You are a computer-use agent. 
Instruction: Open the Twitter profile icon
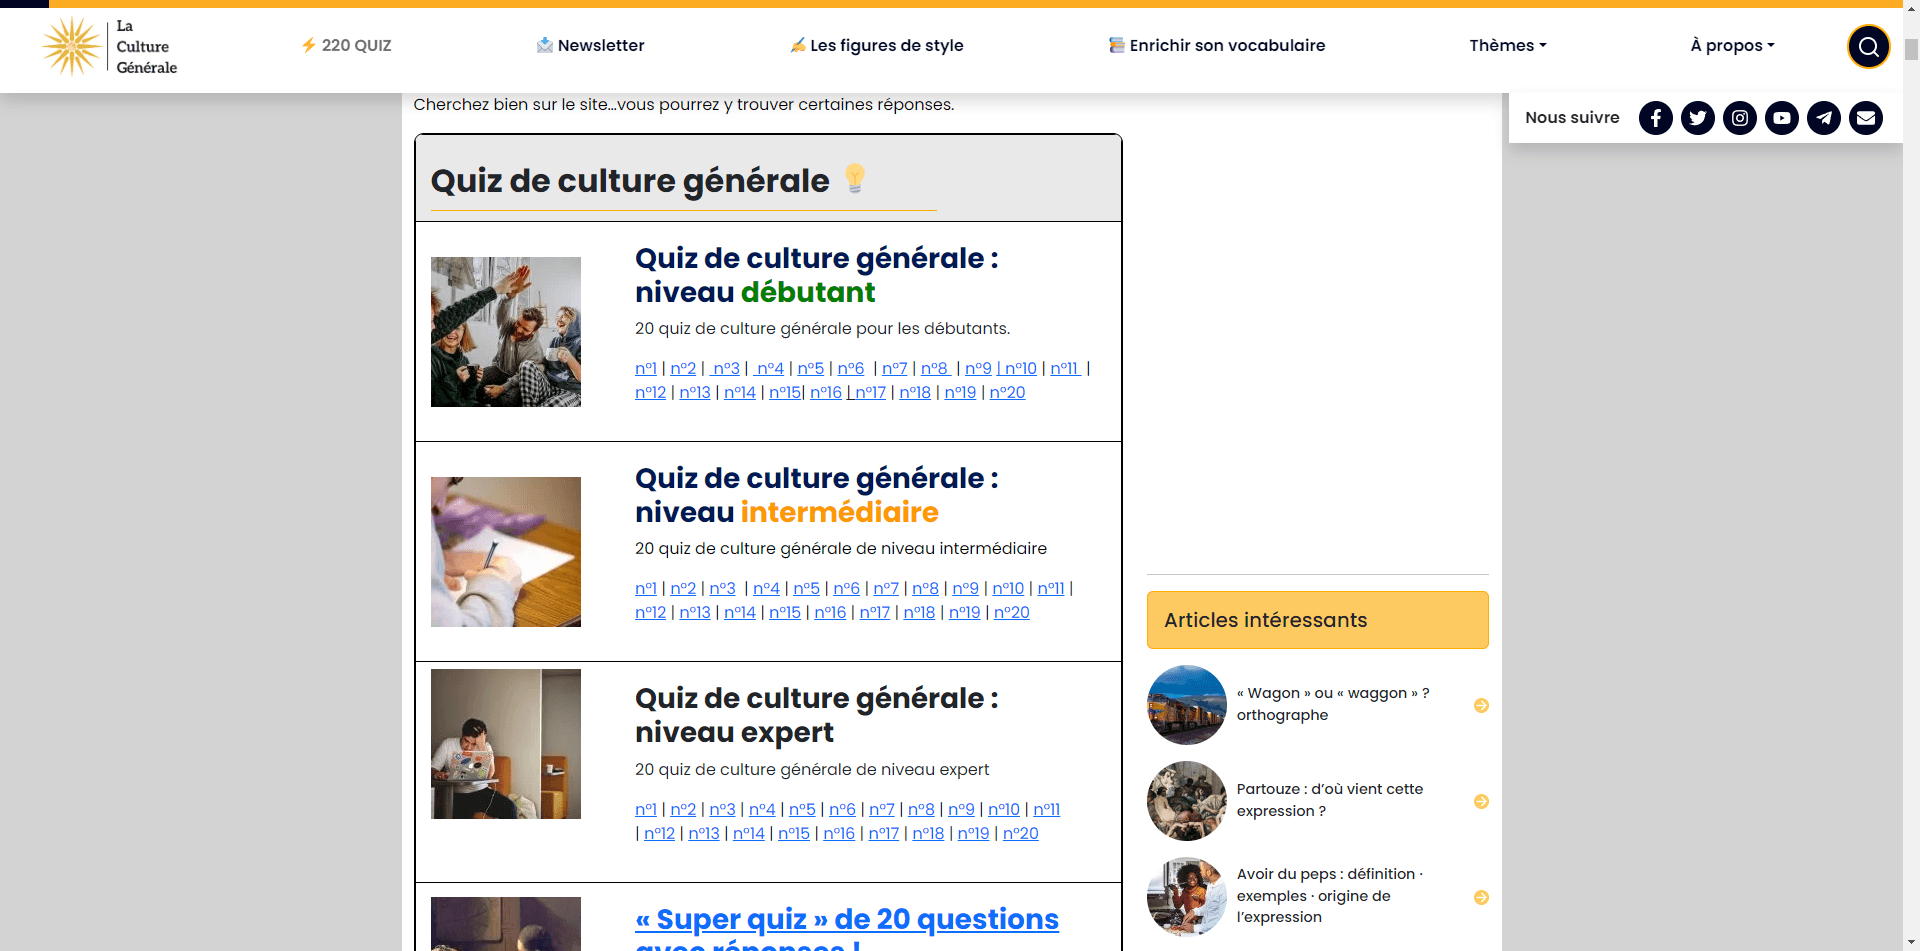(1697, 118)
